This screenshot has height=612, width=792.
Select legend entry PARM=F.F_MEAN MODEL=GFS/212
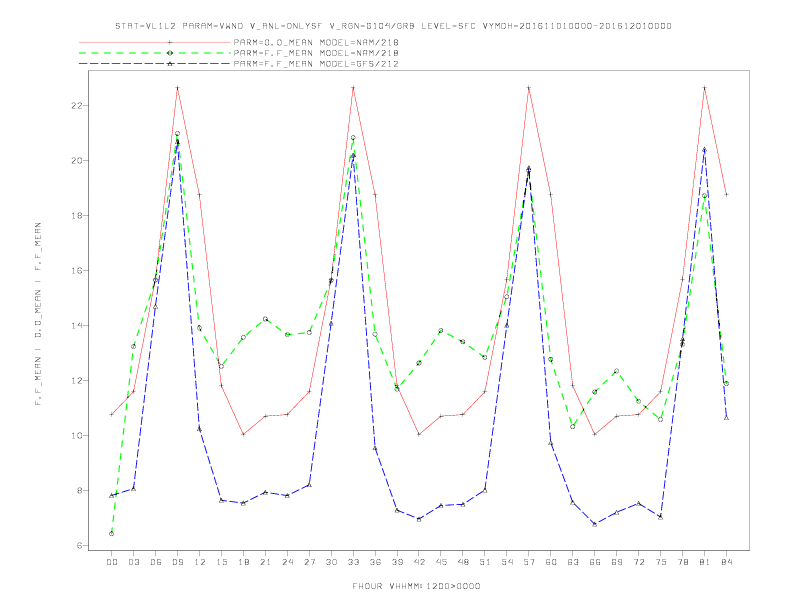click(x=316, y=64)
